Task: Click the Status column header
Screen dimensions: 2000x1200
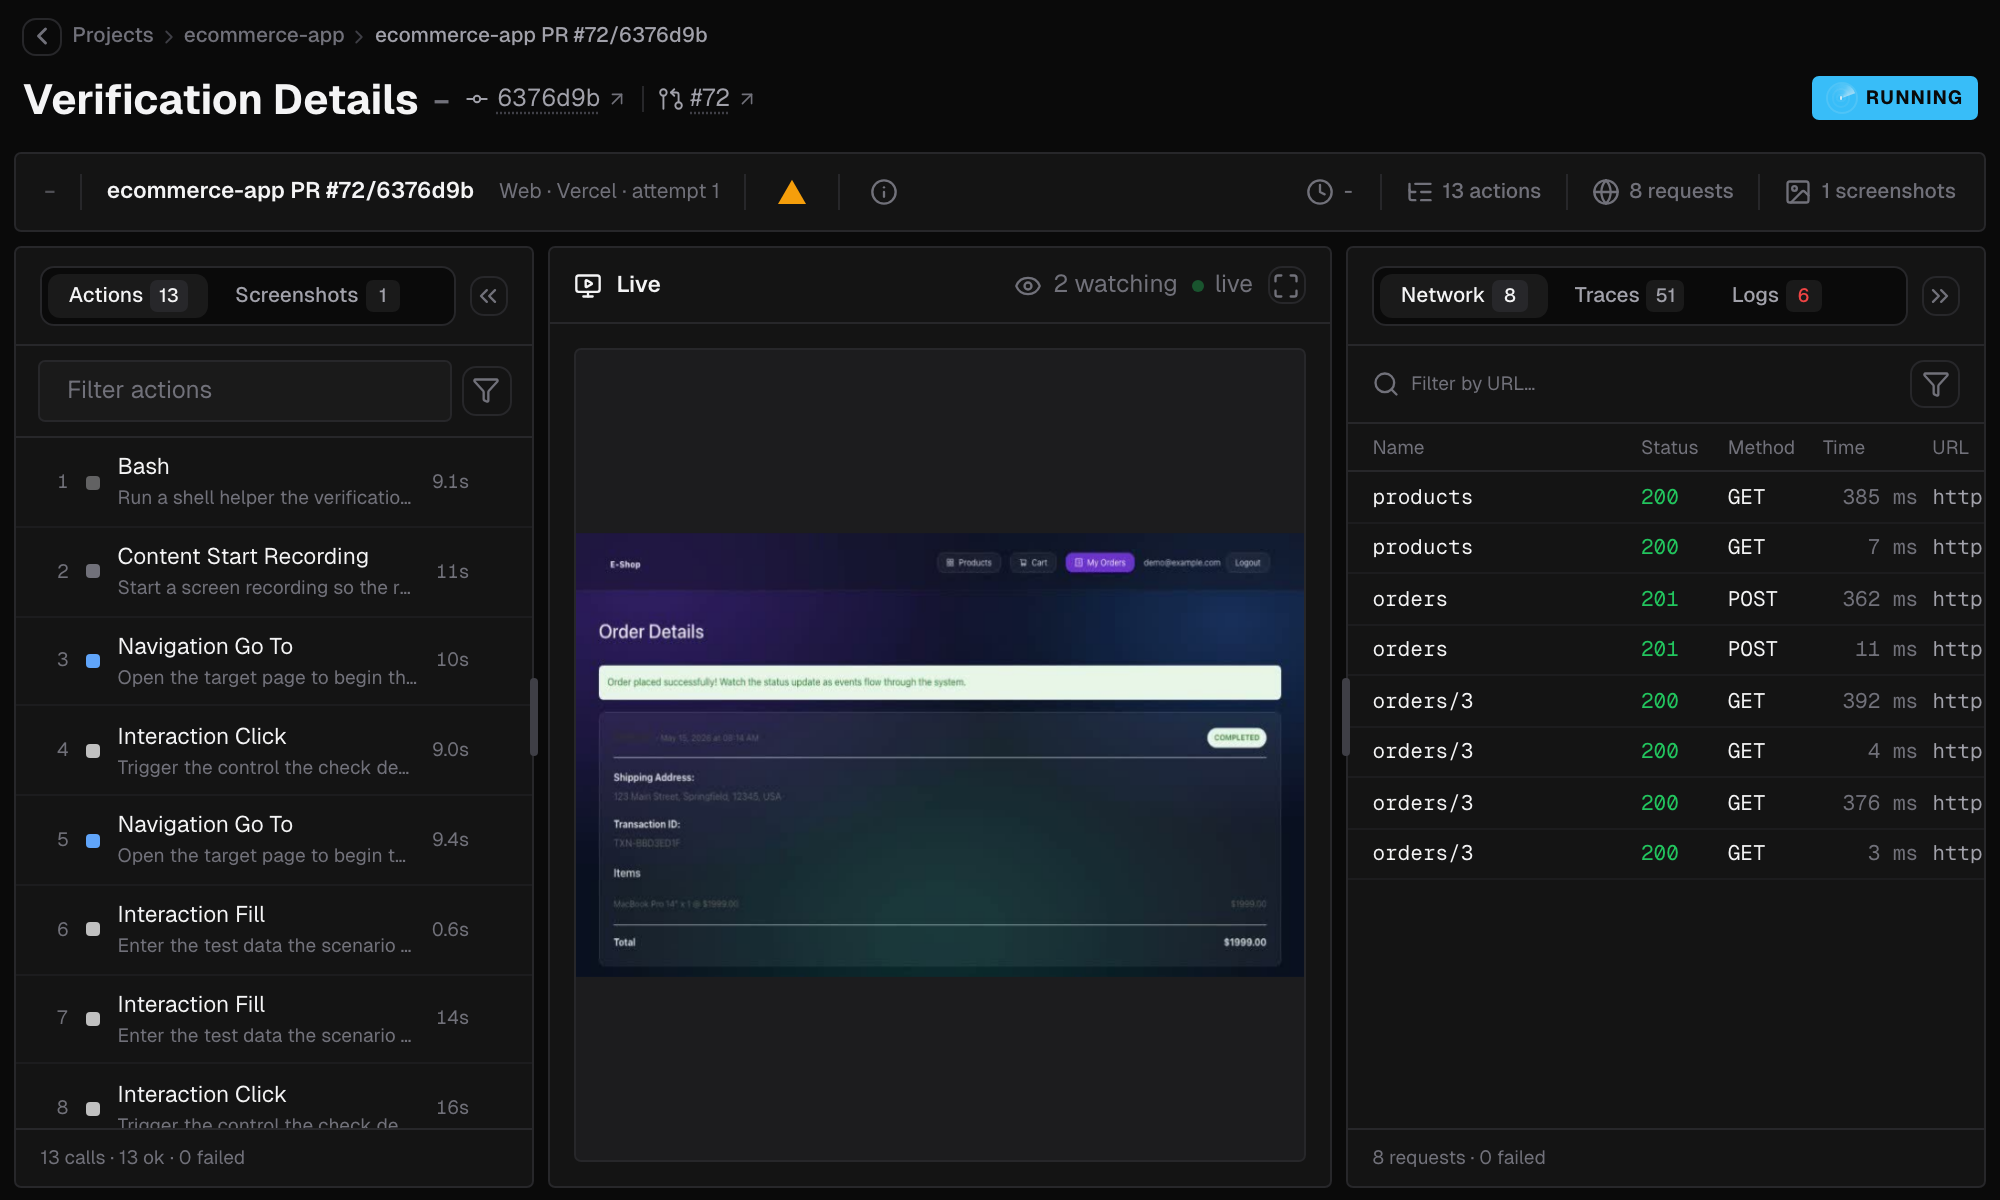Action: tap(1669, 448)
